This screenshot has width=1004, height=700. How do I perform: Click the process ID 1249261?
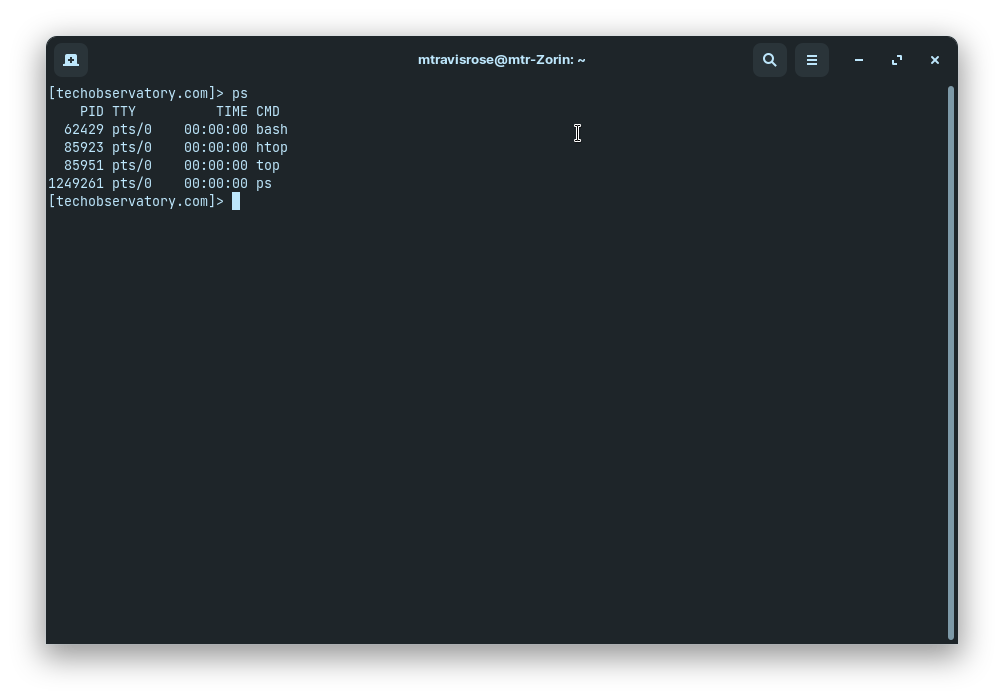76,184
